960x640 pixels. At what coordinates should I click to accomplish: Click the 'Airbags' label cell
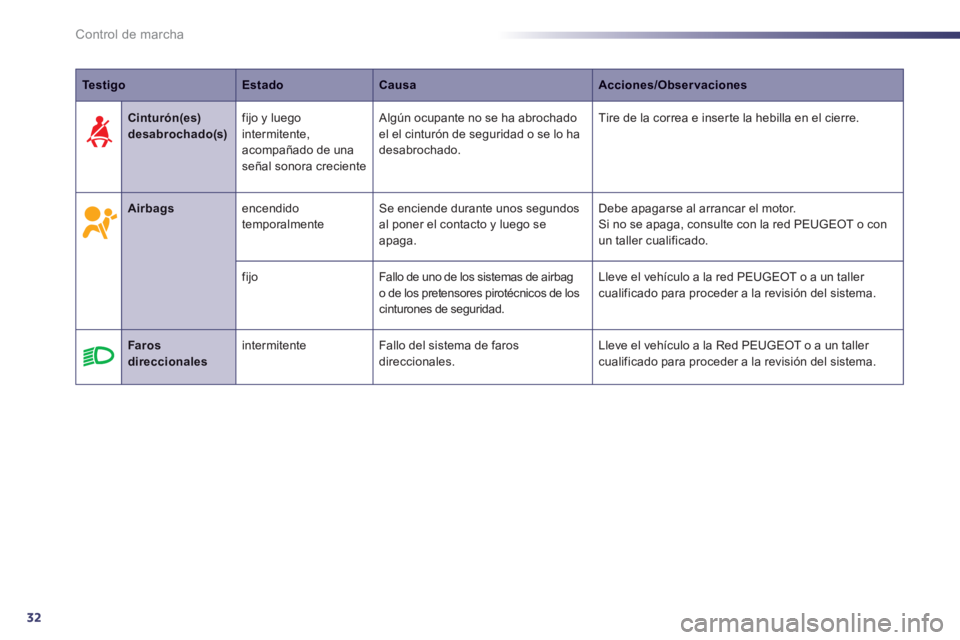178,261
